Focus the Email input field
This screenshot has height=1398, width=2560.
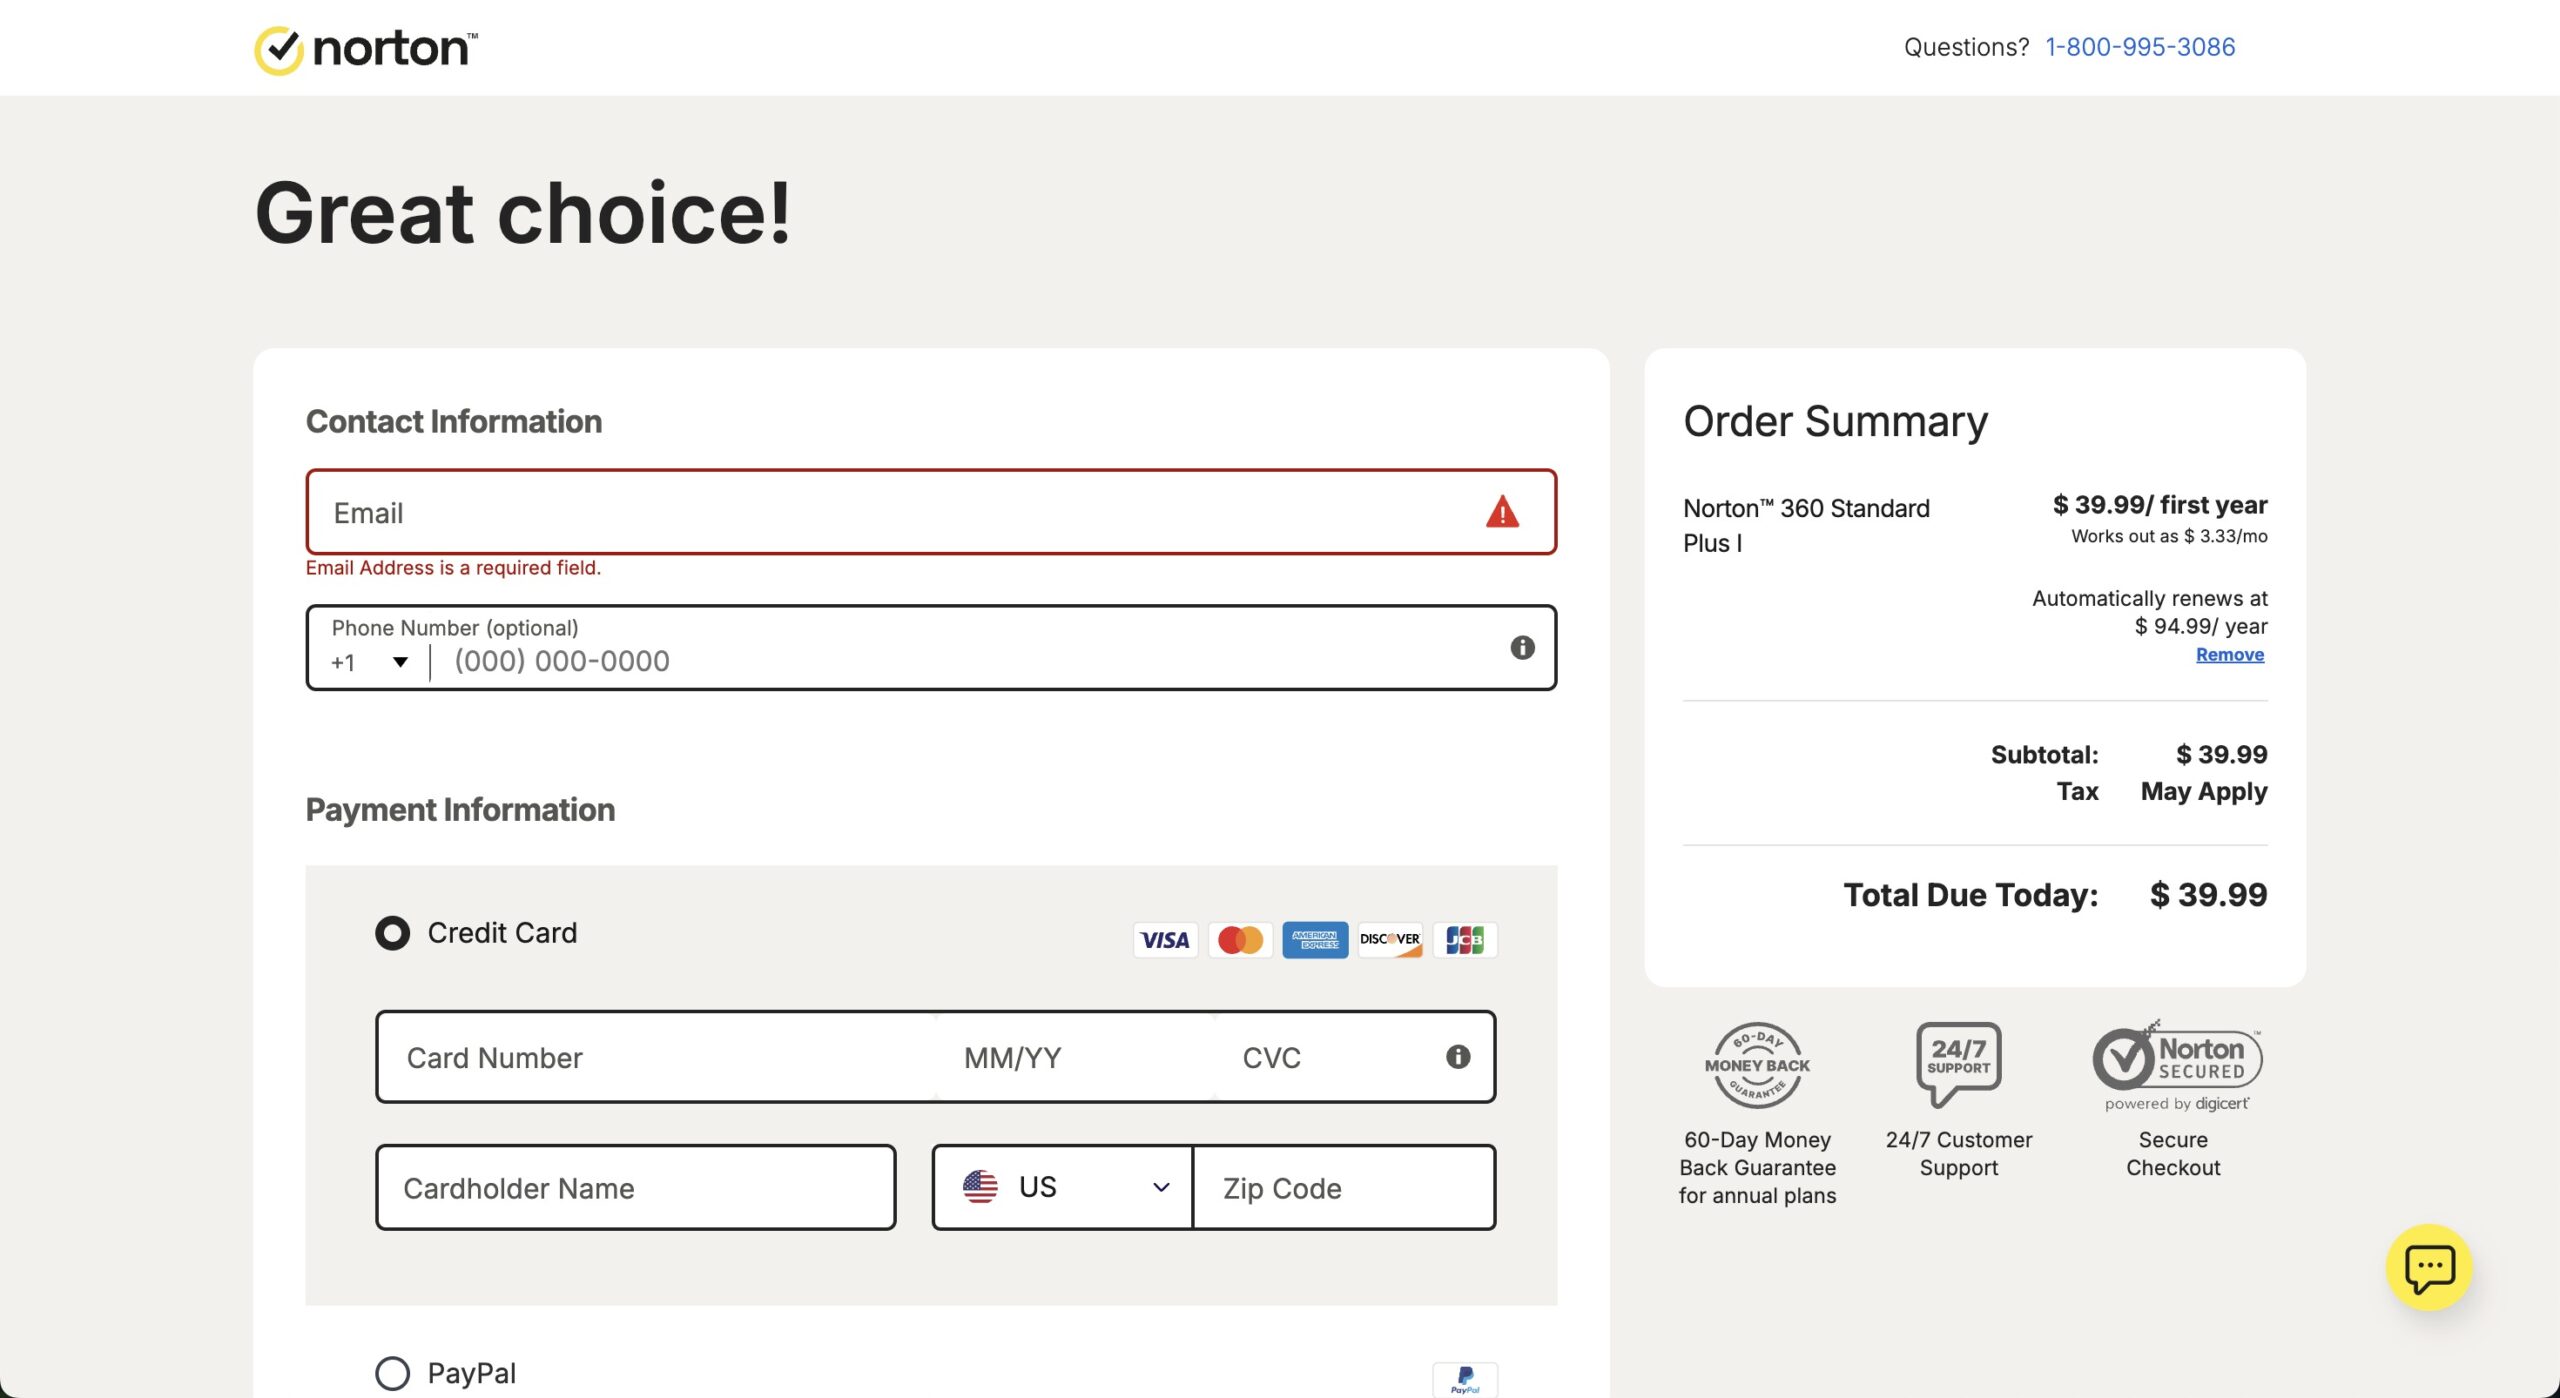click(931, 512)
